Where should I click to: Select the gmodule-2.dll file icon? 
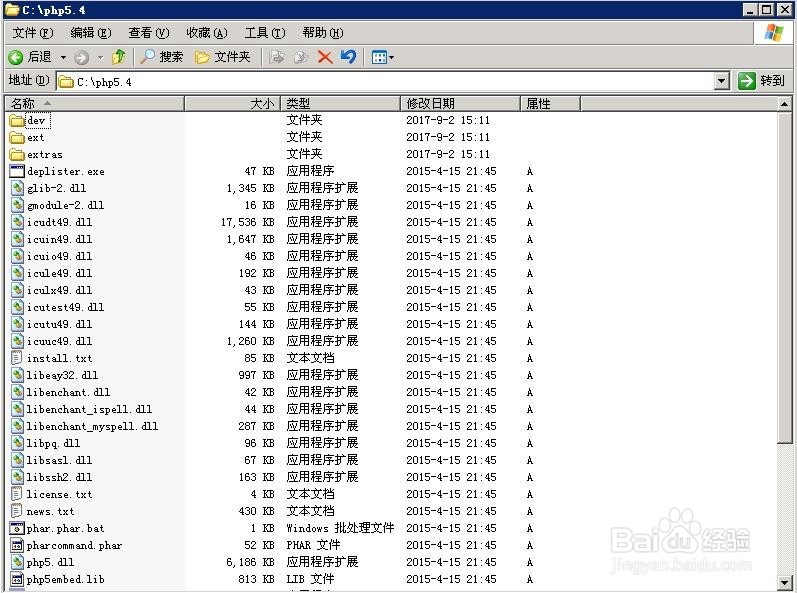[17, 205]
